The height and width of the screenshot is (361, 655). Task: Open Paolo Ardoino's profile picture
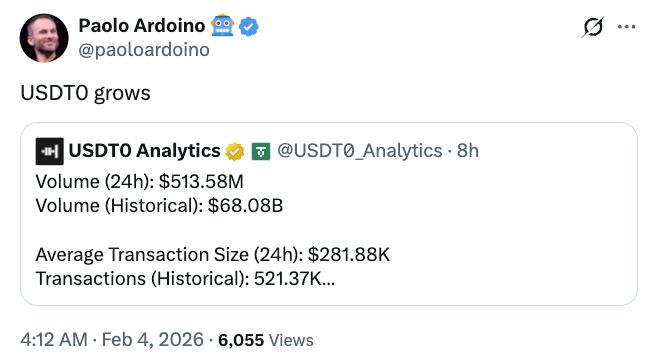tap(44, 38)
